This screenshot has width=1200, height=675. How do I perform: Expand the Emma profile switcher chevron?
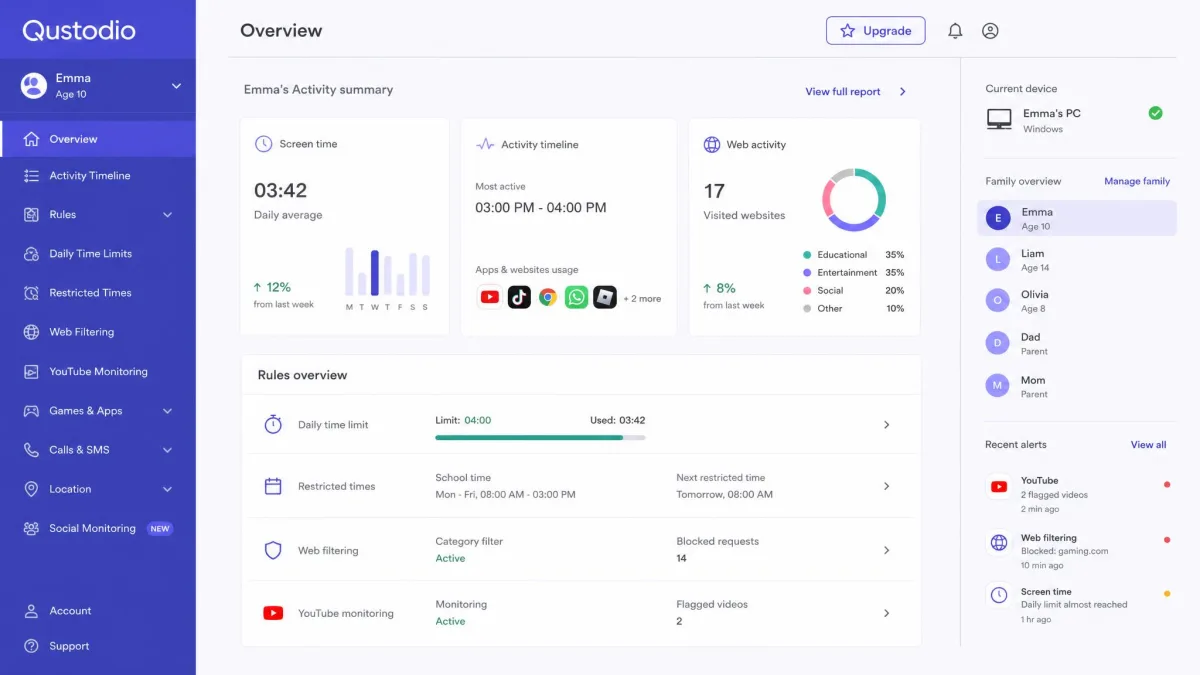[176, 86]
